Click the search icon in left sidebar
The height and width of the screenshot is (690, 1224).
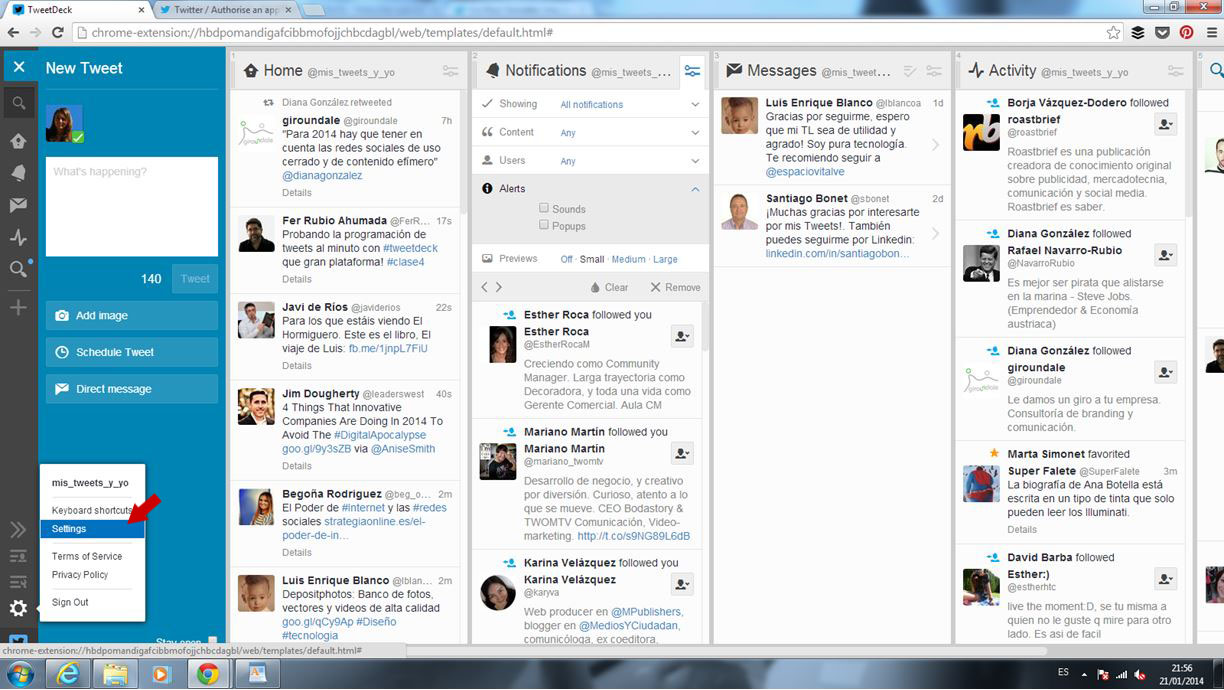click(19, 103)
